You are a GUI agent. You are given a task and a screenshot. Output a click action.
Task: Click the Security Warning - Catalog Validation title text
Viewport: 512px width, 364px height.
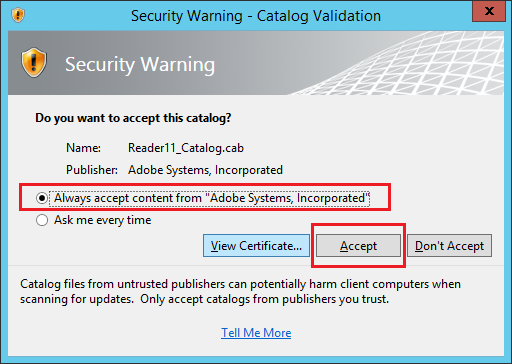(256, 16)
